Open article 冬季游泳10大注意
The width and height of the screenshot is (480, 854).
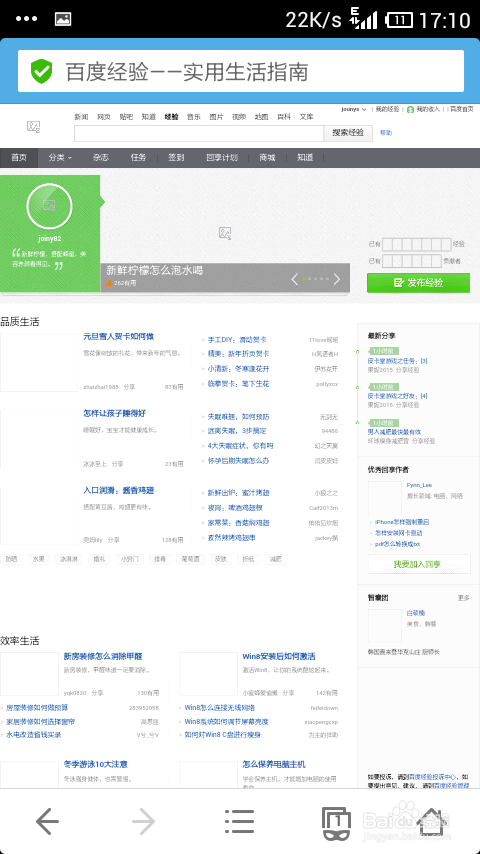pyautogui.click(x=95, y=764)
